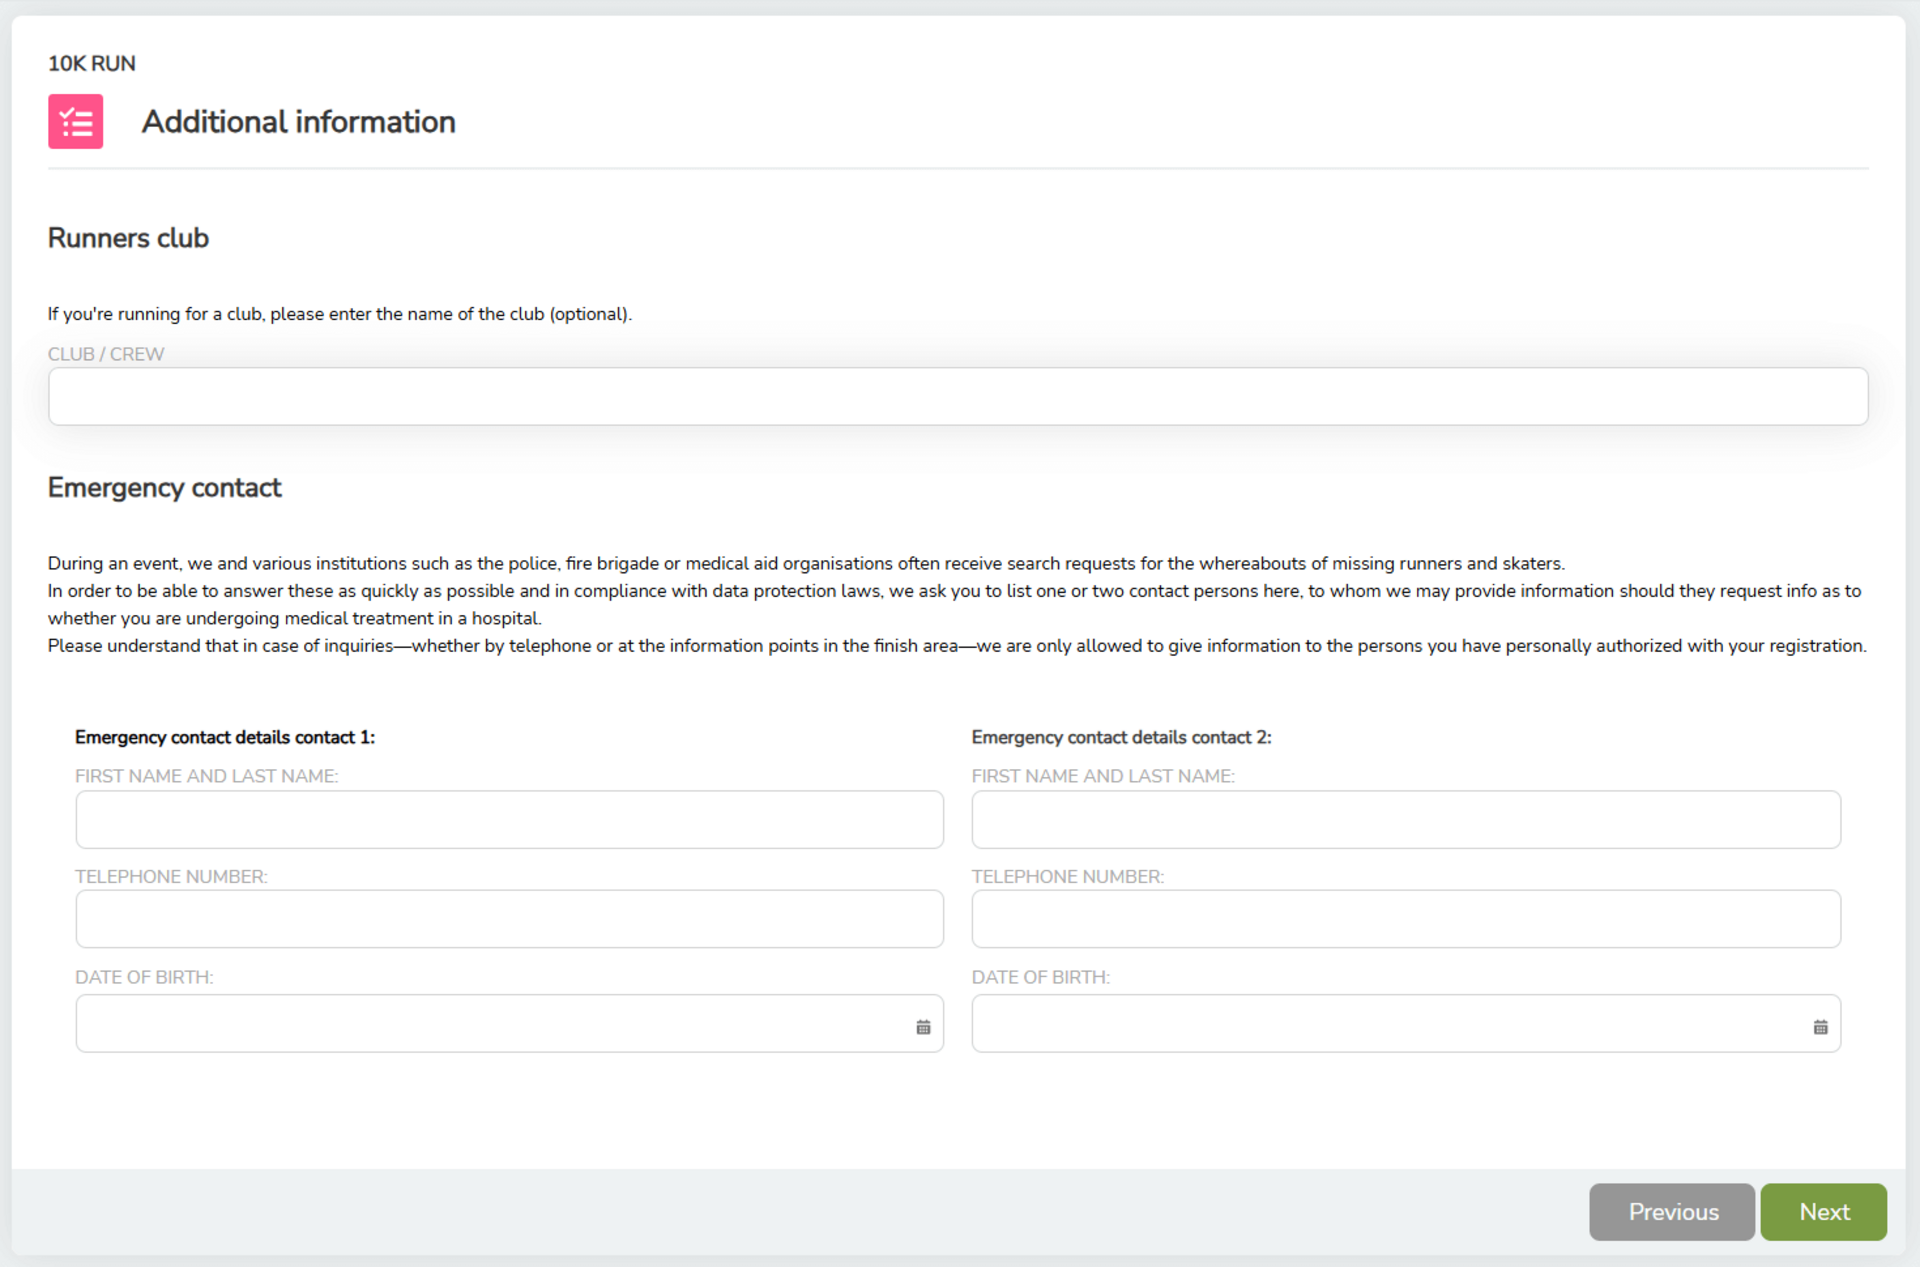Open calendar picker for contact 1 birth date
The image size is (1920, 1267).
(x=923, y=1027)
